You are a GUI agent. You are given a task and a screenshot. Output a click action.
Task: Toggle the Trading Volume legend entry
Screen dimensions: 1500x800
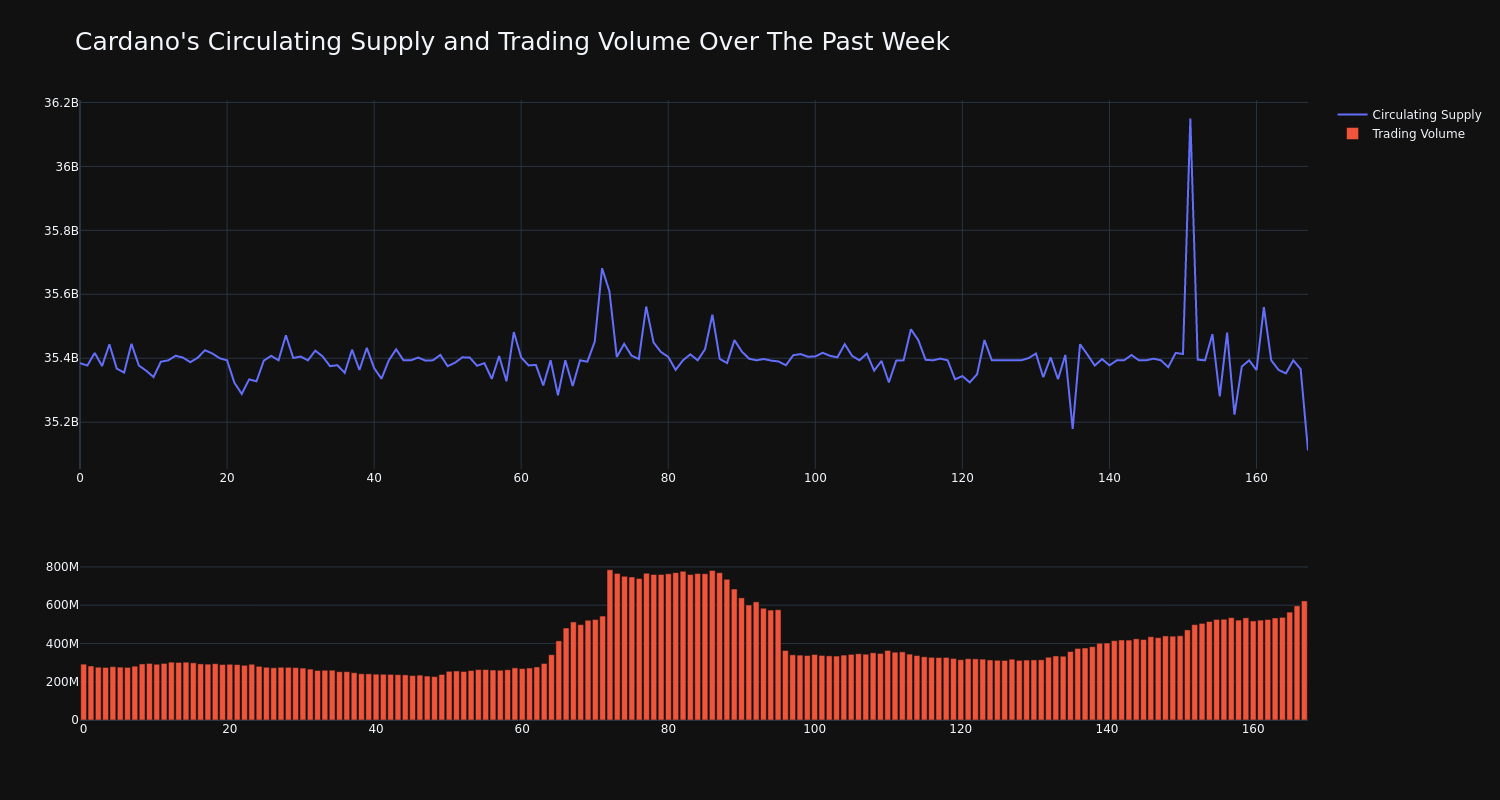[x=1405, y=134]
